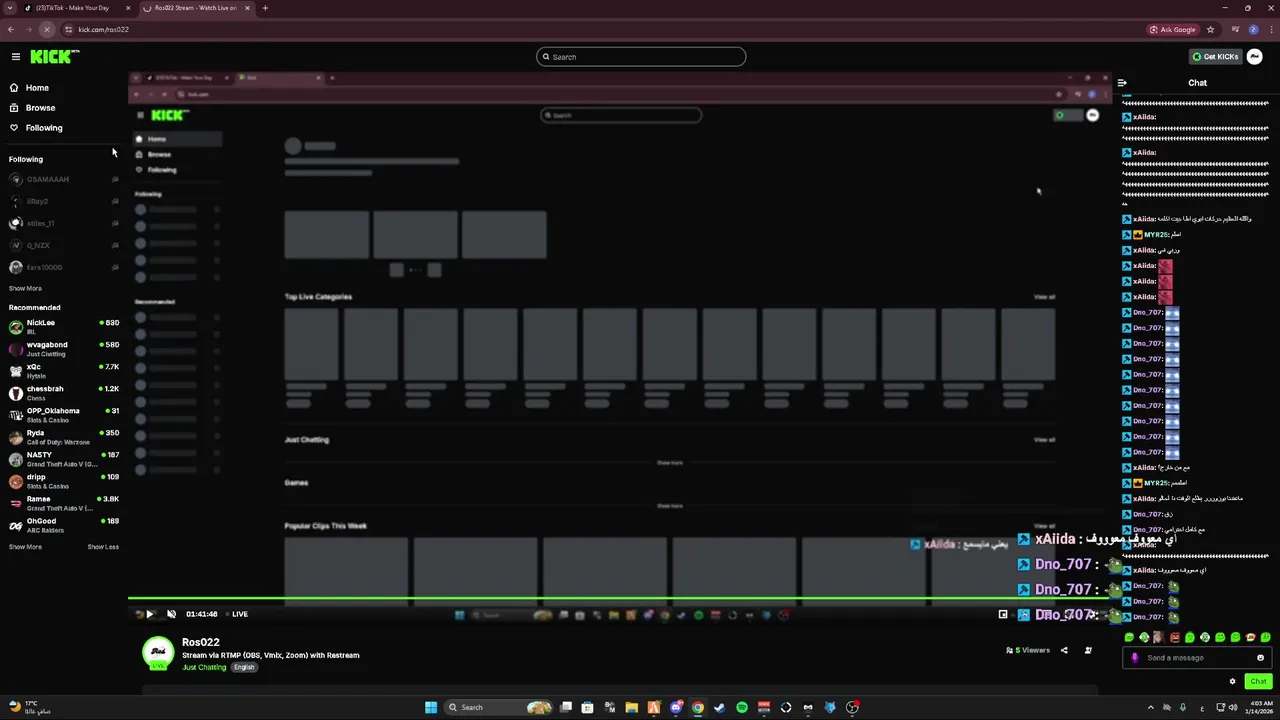The image size is (1280, 720).
Task: Open recommended channel NickLee
Action: tap(63, 327)
